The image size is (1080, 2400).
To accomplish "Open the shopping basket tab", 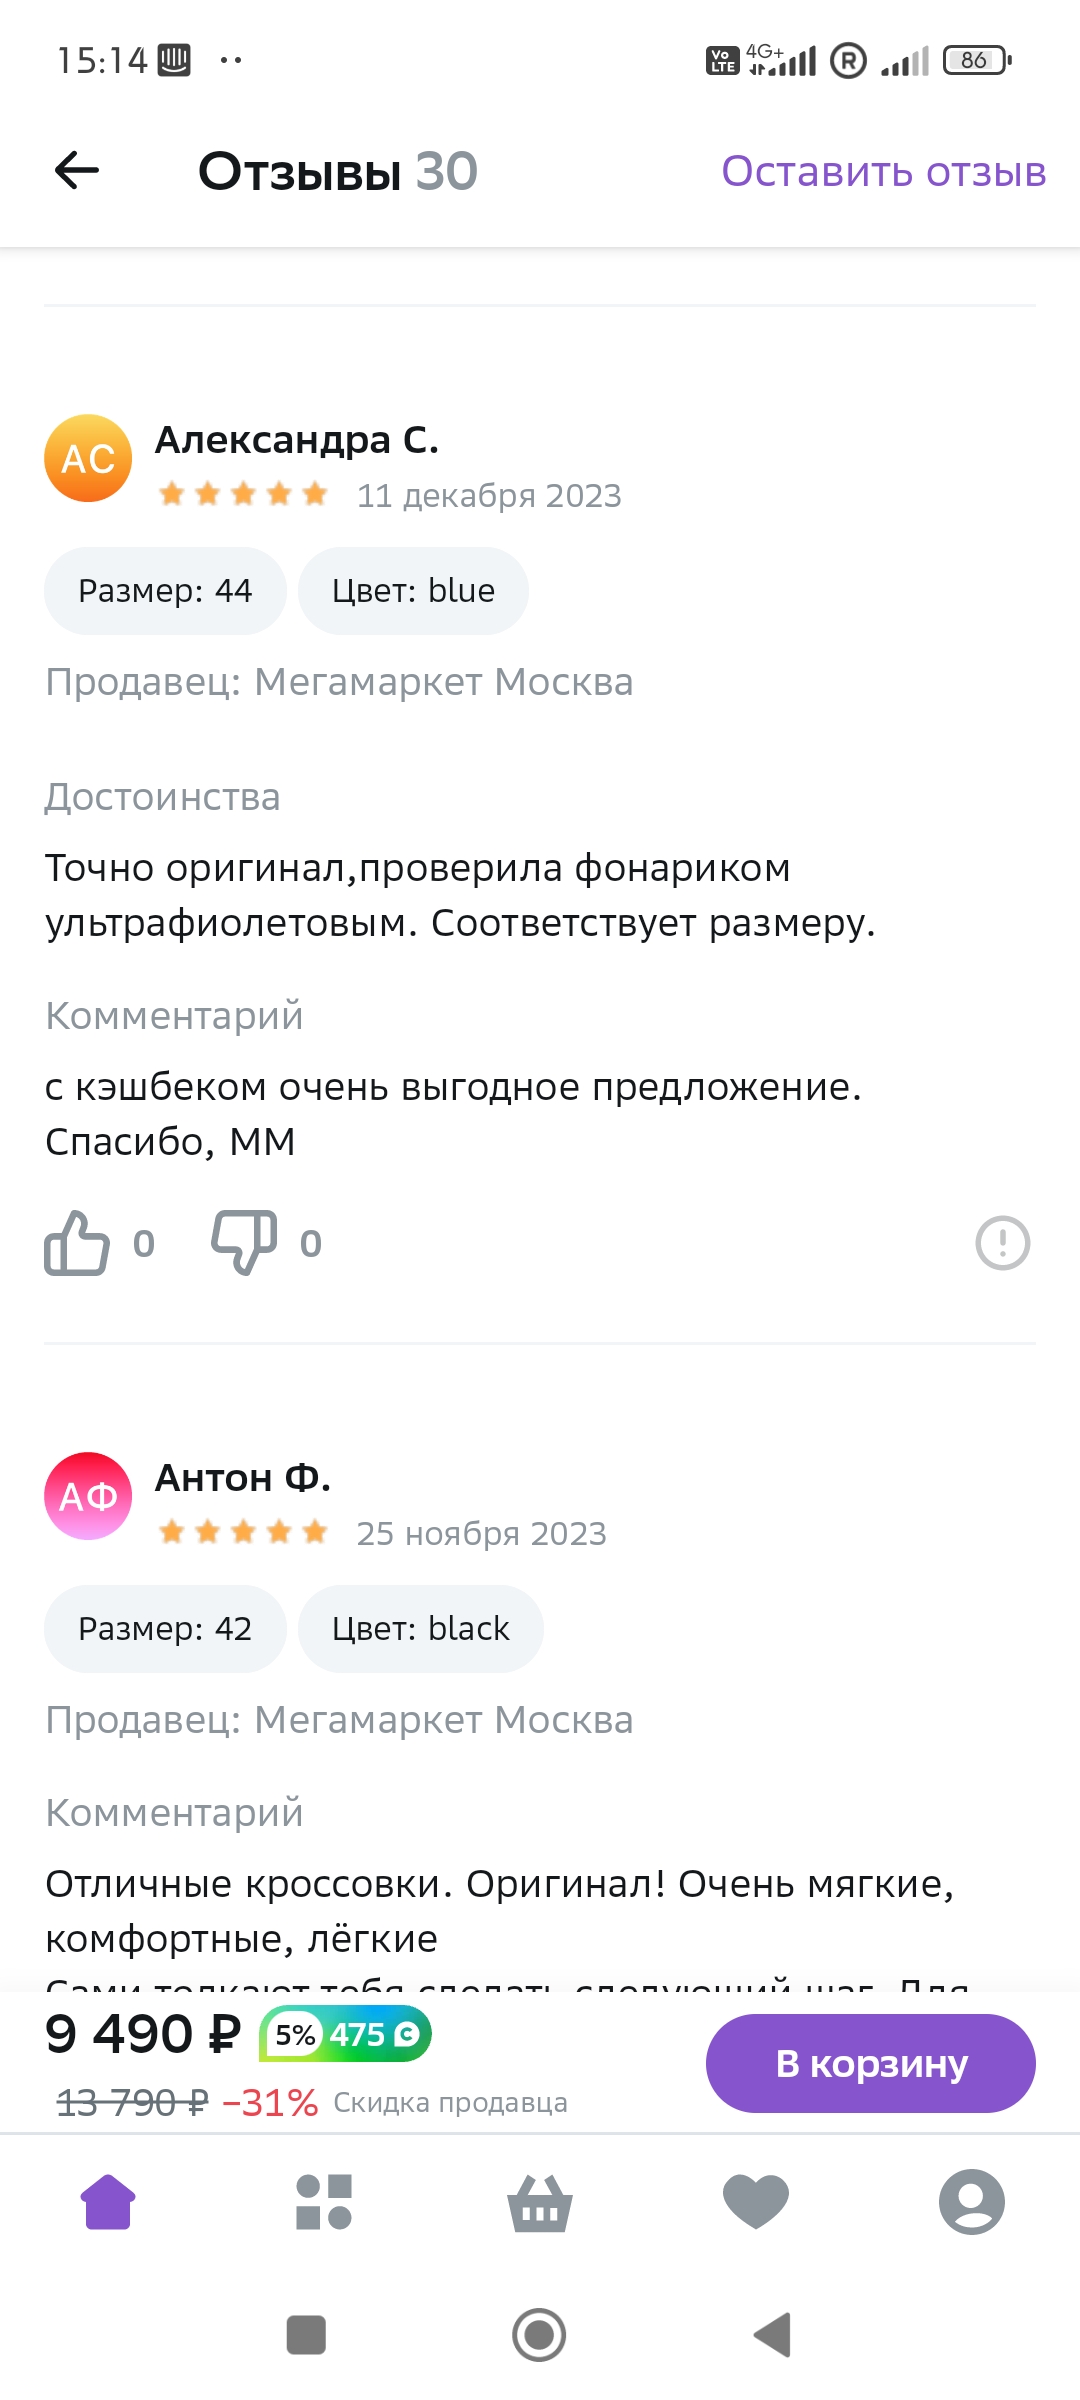I will 540,2203.
